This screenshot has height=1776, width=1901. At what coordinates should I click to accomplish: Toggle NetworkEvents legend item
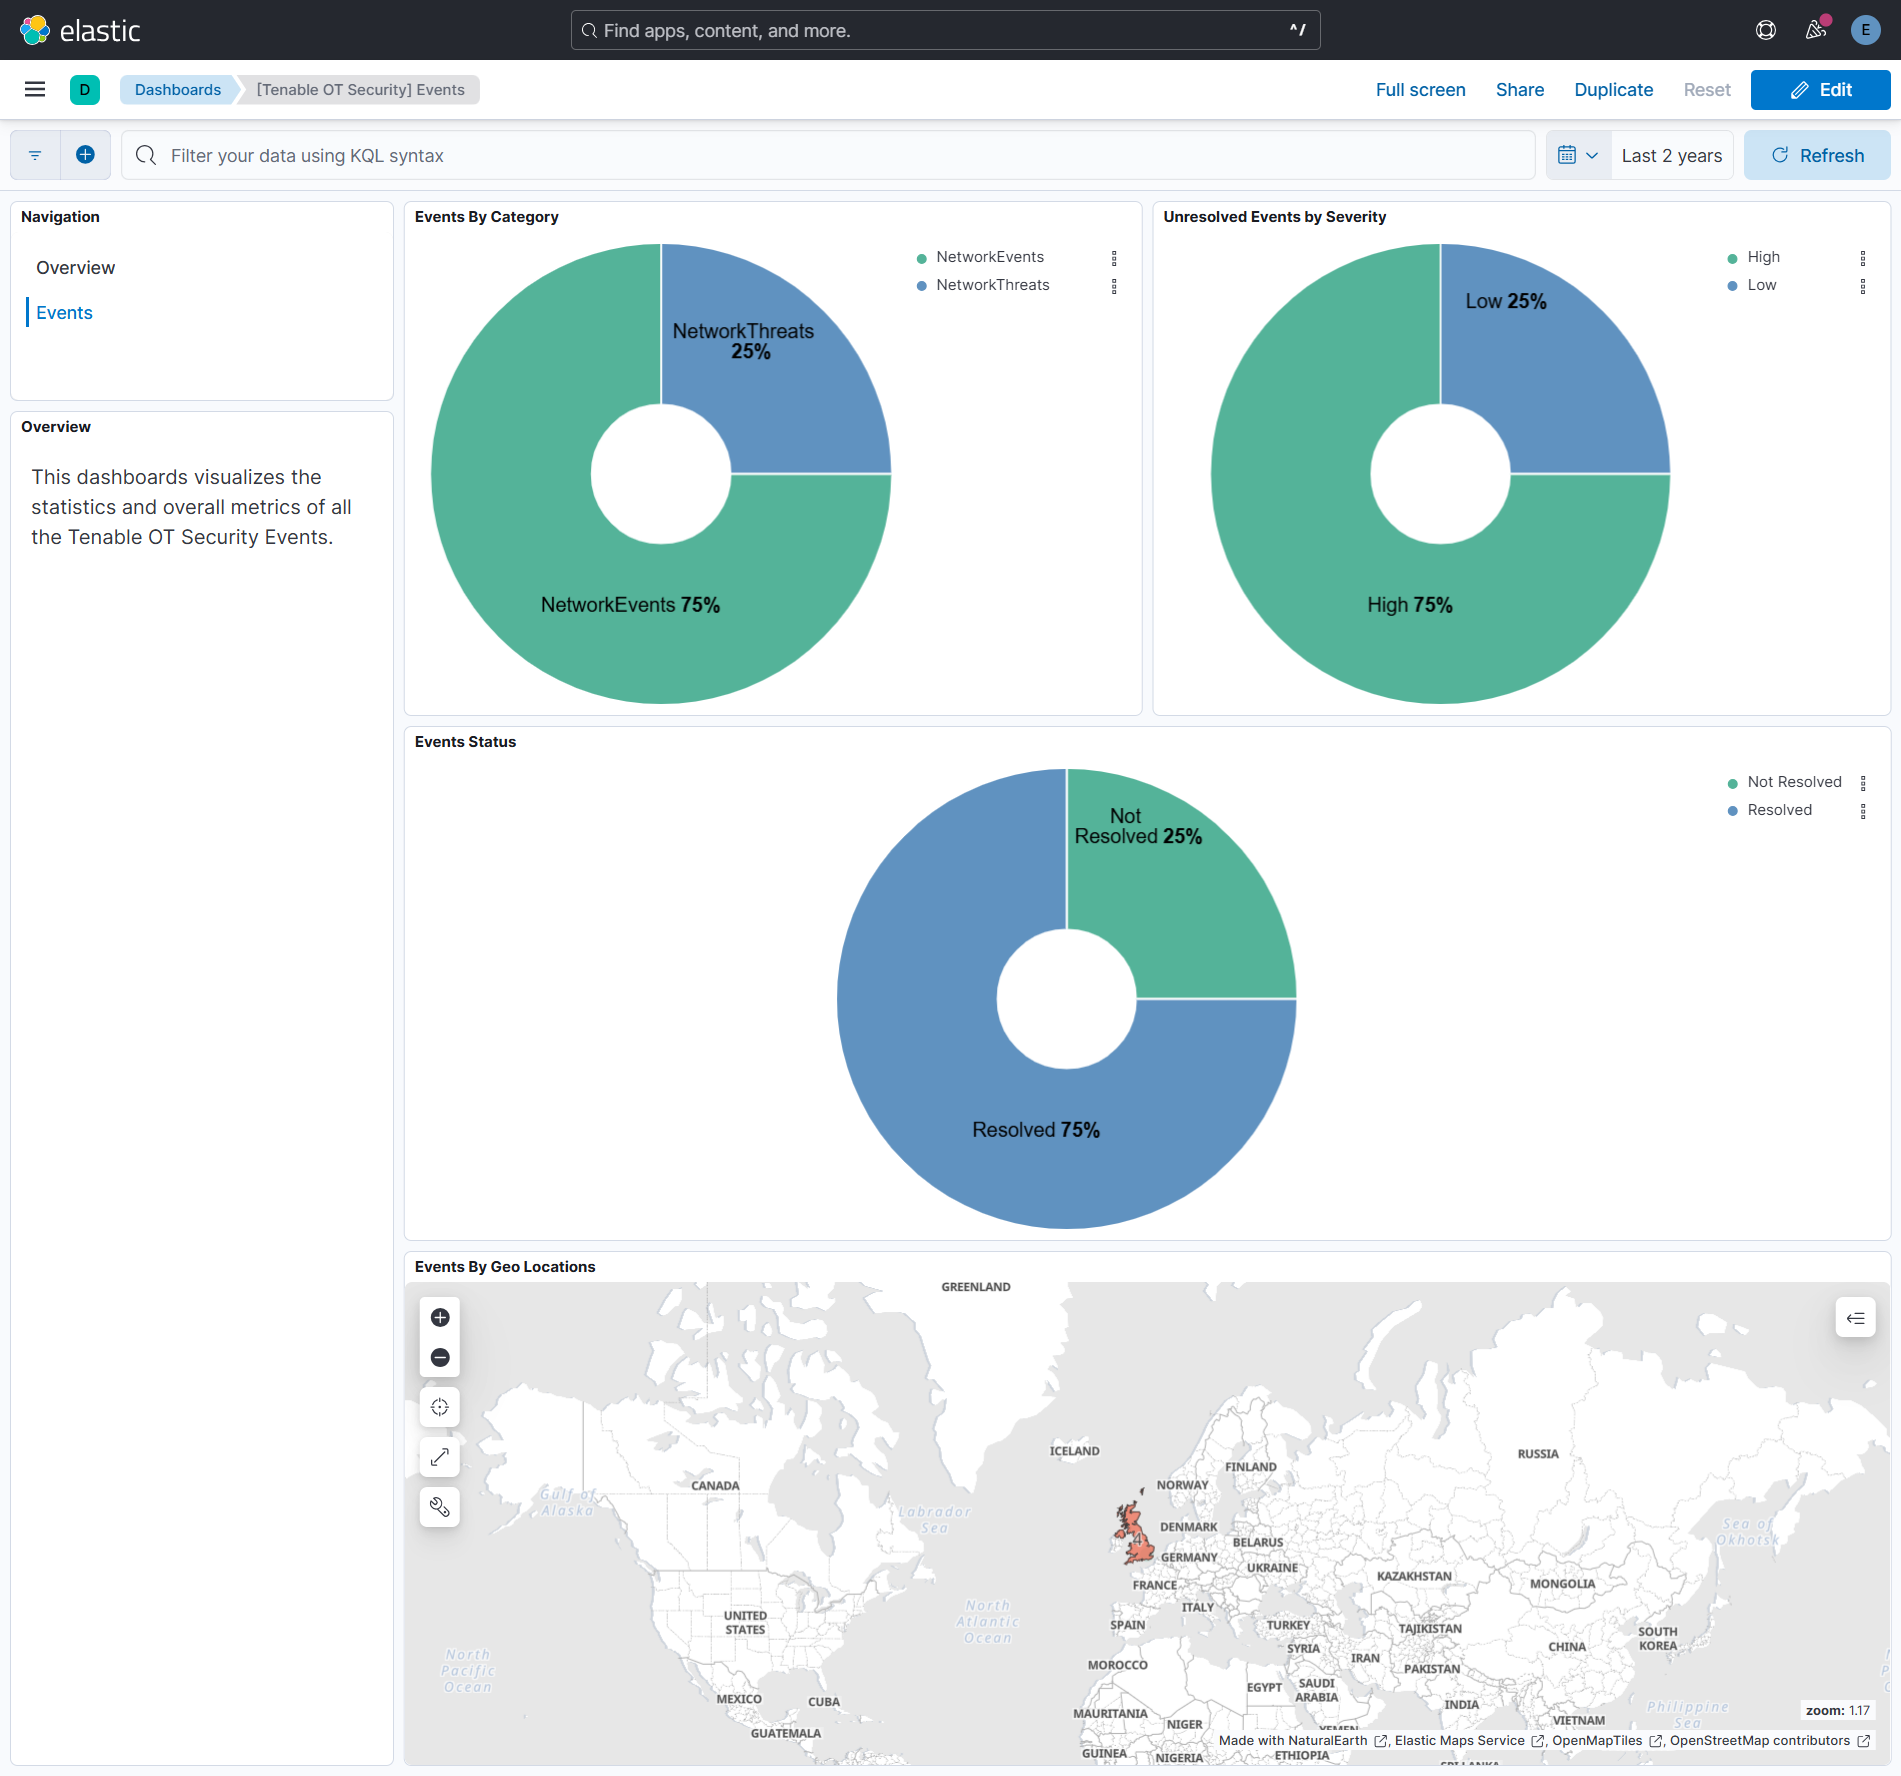click(x=989, y=257)
